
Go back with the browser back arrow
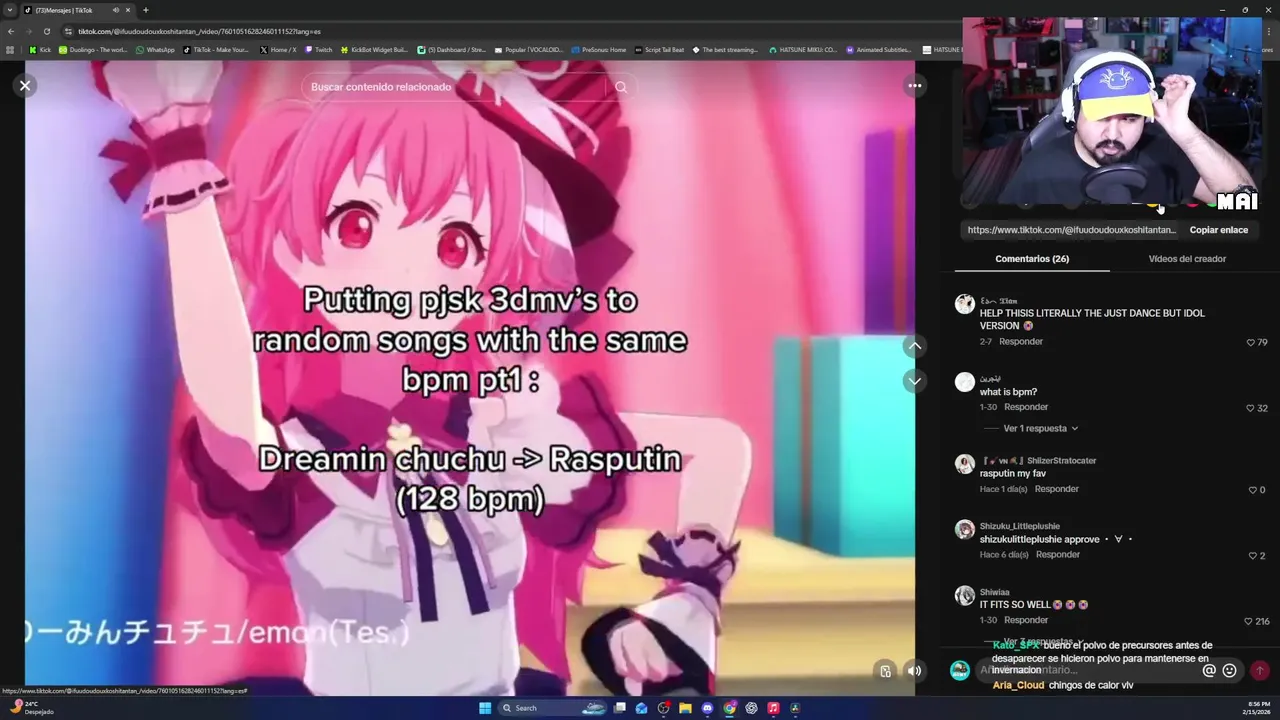(11, 31)
